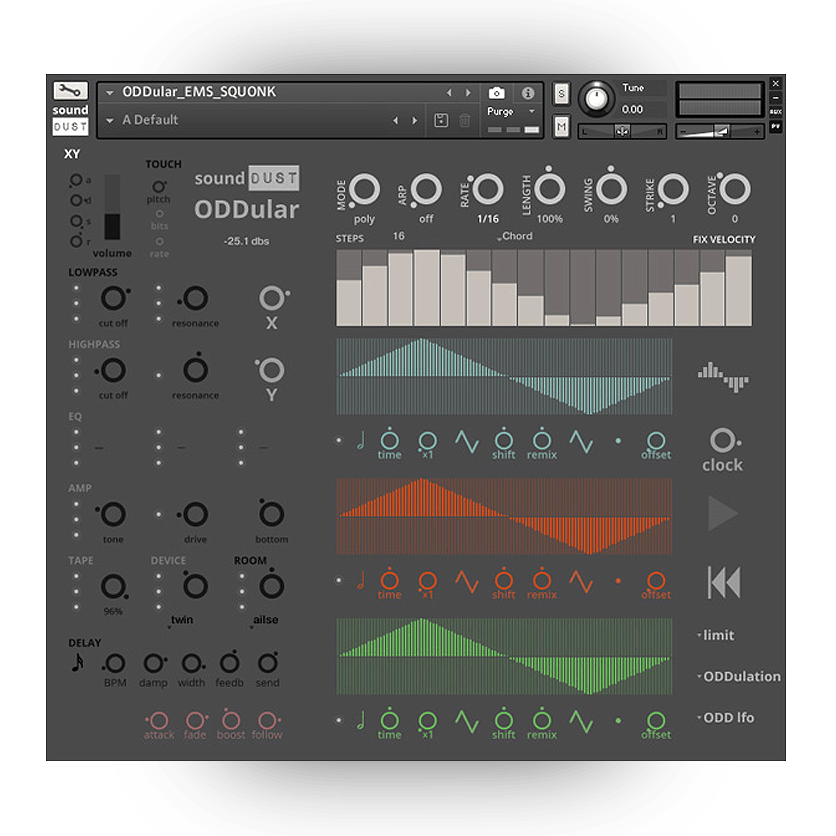Select the previous preset arrow beside A Default
Image resolution: width=836 pixels, height=836 pixels.
pos(395,120)
